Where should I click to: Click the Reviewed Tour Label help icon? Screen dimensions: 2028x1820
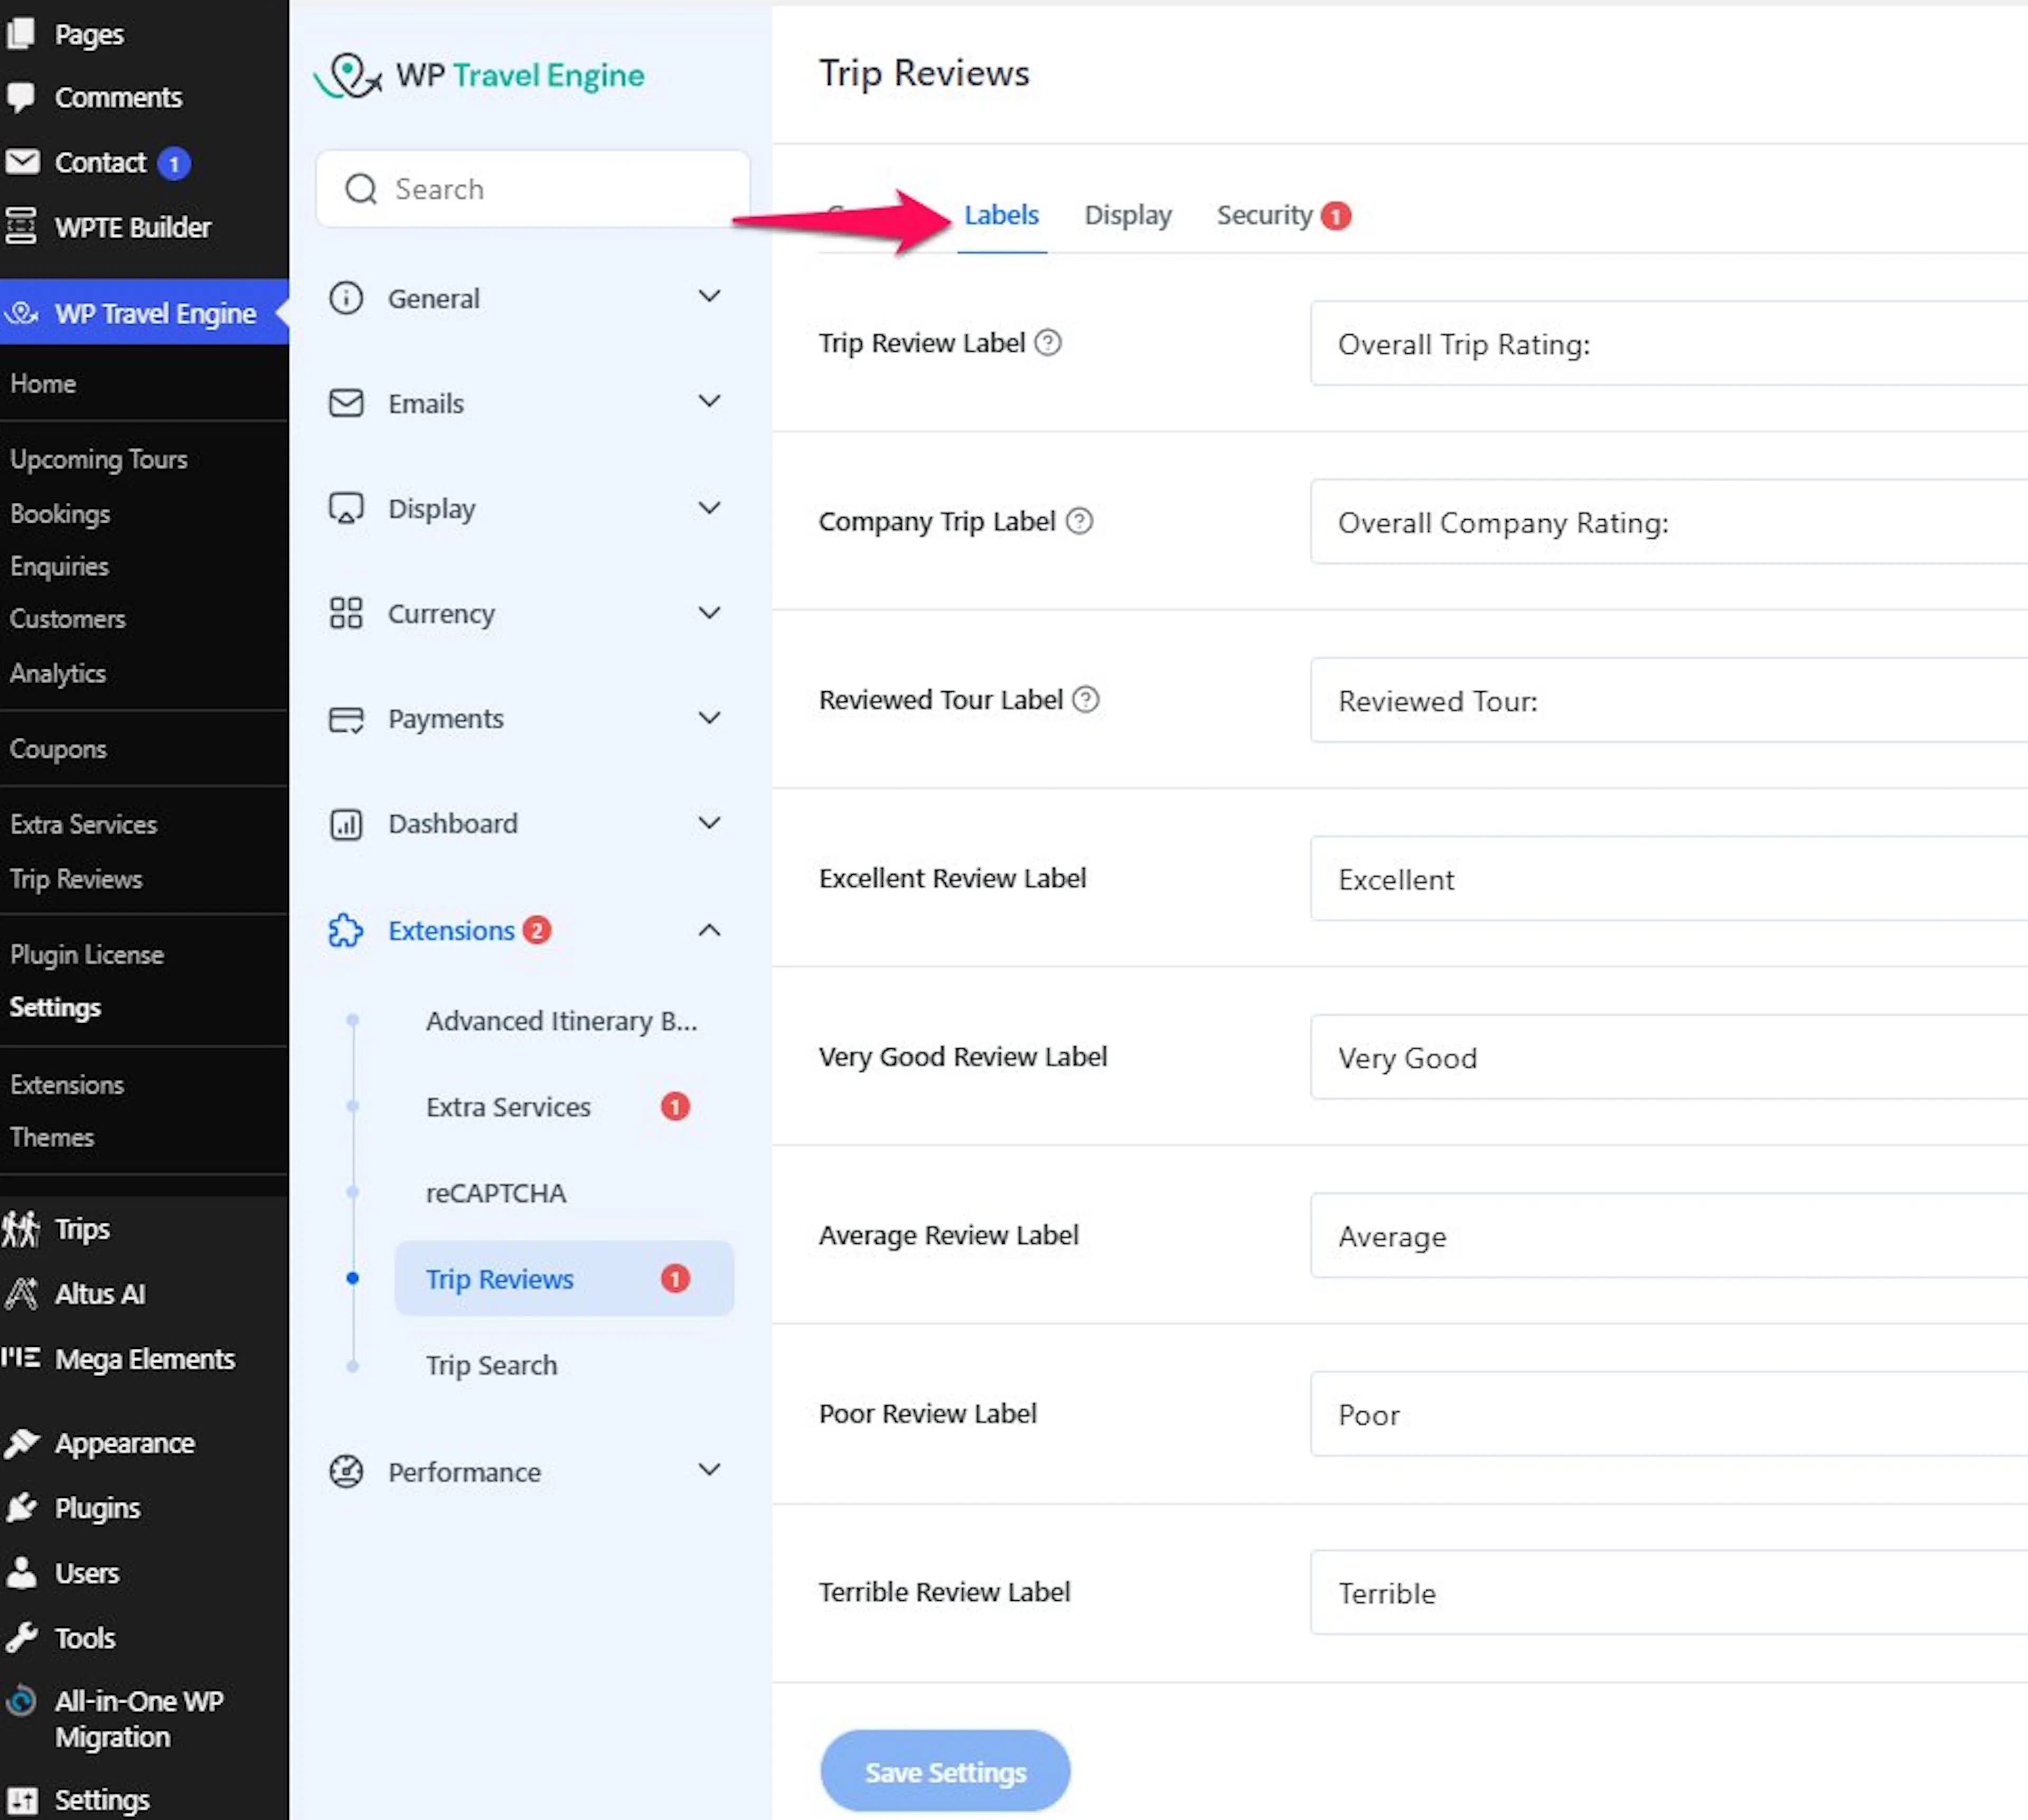click(x=1085, y=699)
